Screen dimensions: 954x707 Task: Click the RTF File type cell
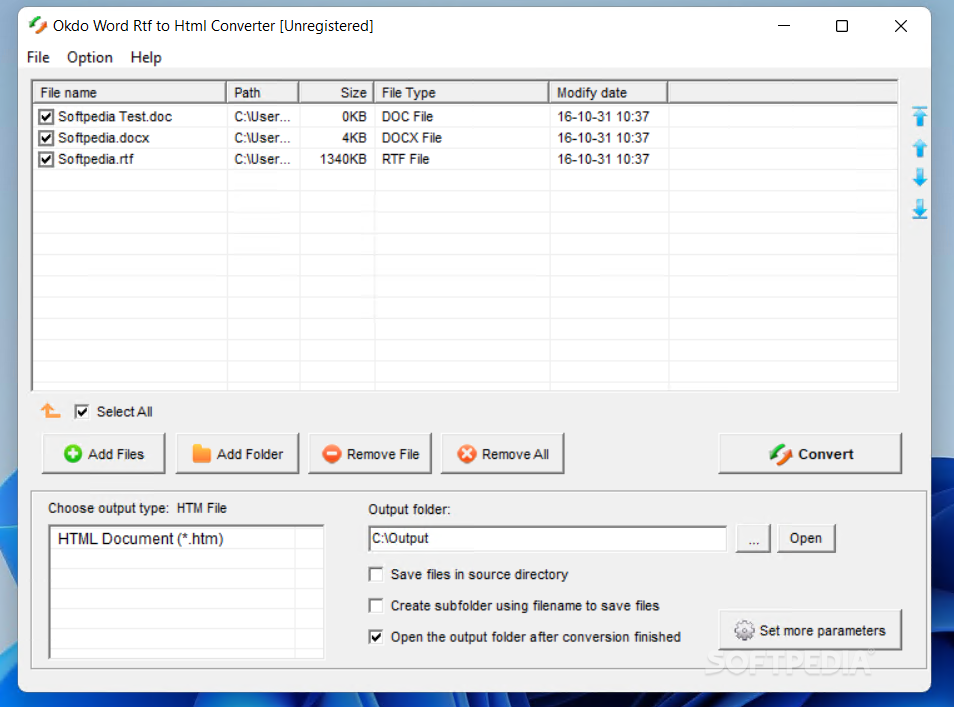[x=406, y=159]
